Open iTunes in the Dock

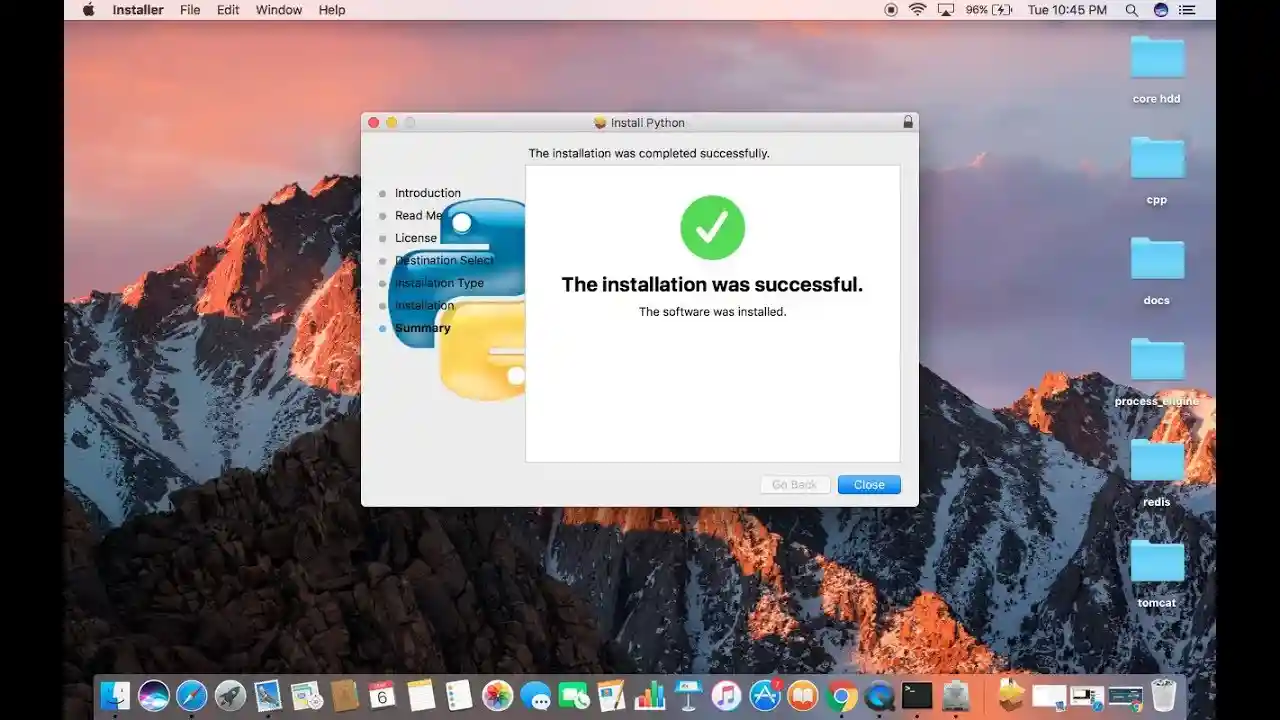tap(726, 695)
